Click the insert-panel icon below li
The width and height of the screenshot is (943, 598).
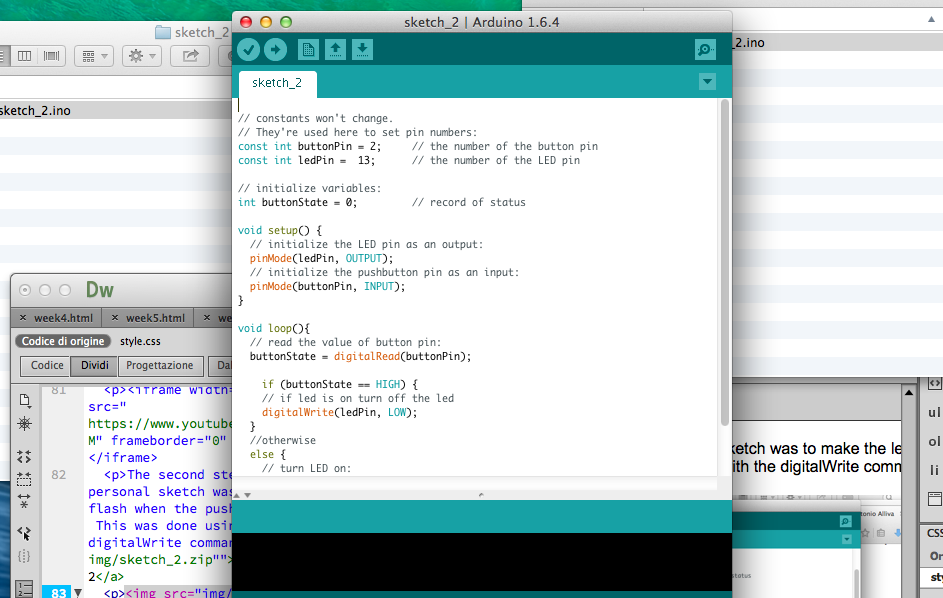point(935,499)
